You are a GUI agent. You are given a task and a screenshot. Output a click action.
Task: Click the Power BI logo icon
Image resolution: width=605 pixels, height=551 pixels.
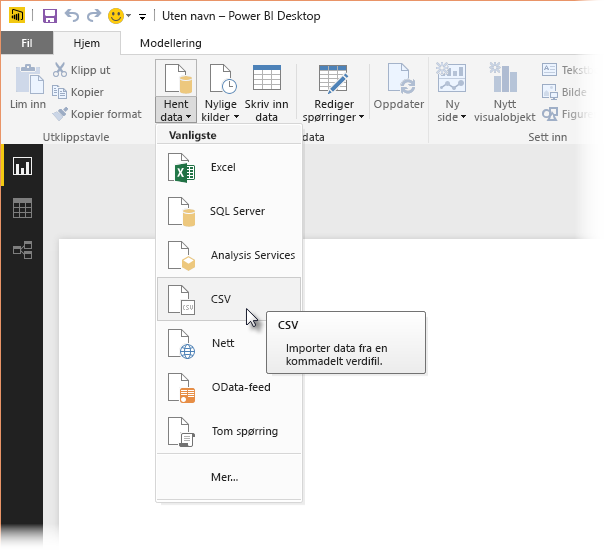click(17, 16)
